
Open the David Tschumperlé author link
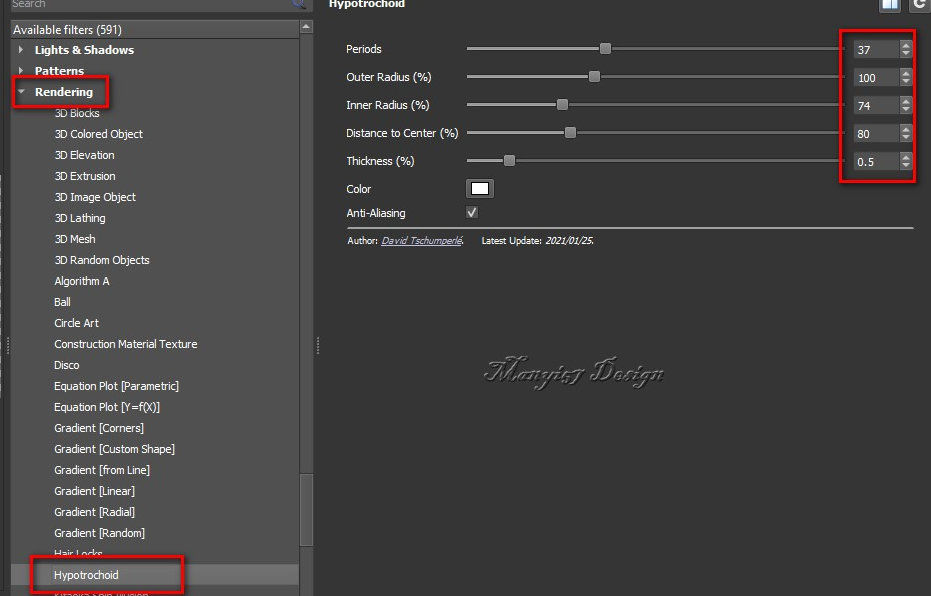click(421, 241)
